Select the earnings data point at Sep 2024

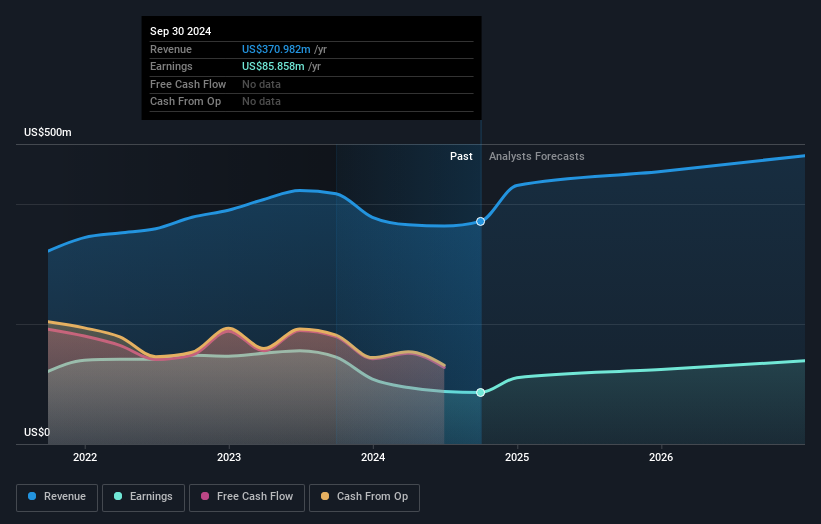[x=480, y=393]
